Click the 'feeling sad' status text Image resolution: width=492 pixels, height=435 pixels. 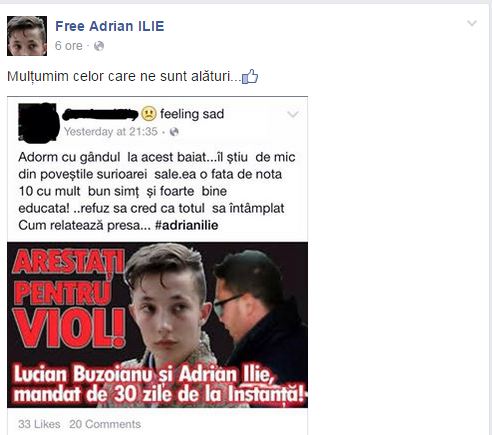[x=192, y=114]
